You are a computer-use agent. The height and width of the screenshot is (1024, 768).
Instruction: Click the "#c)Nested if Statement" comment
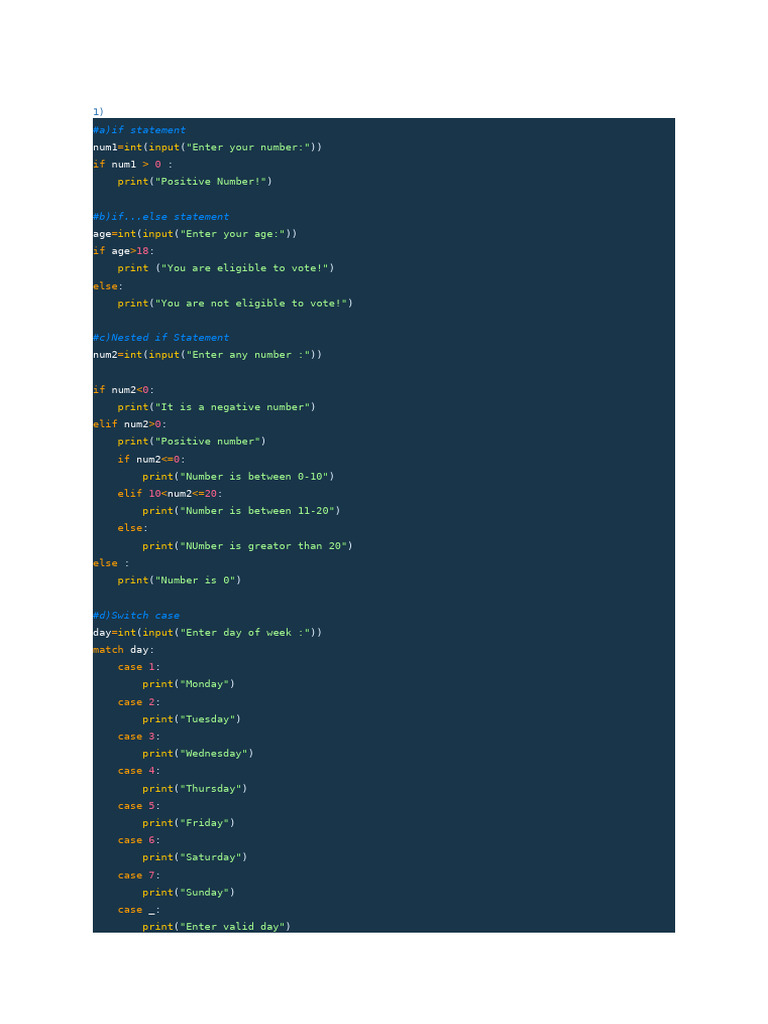tap(161, 338)
